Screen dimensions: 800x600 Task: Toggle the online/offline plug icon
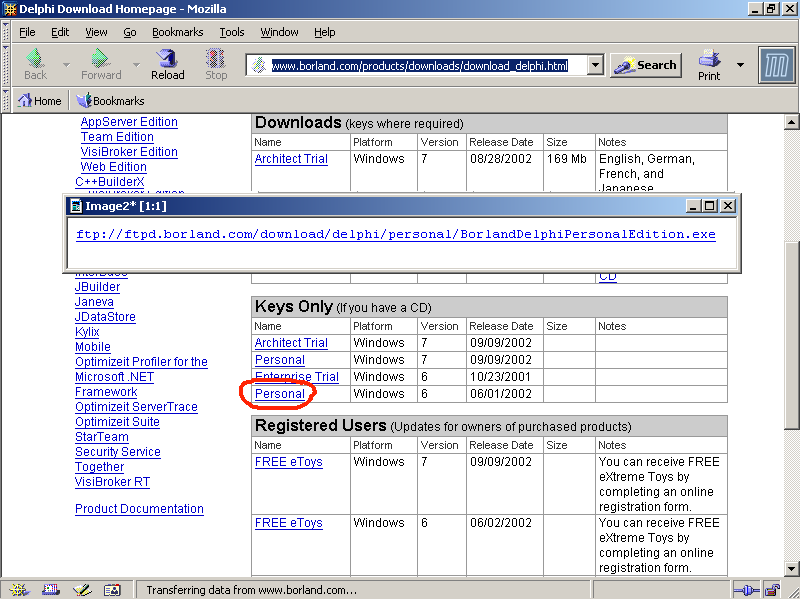pos(748,590)
